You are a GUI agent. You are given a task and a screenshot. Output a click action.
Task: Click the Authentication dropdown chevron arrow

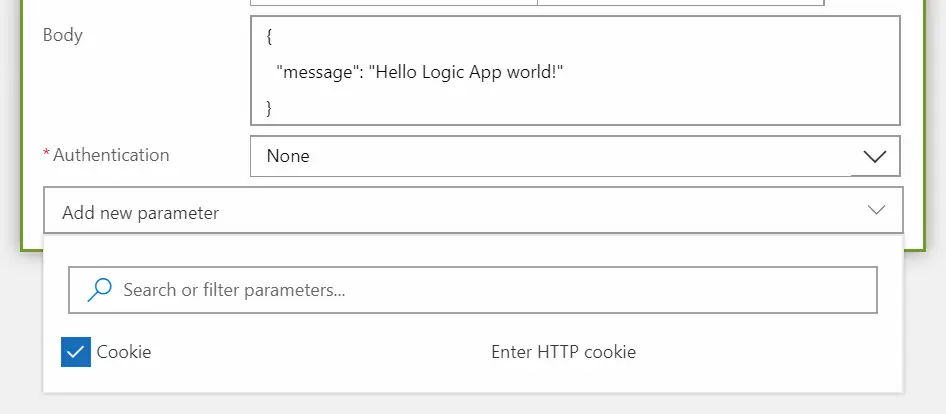(x=875, y=157)
